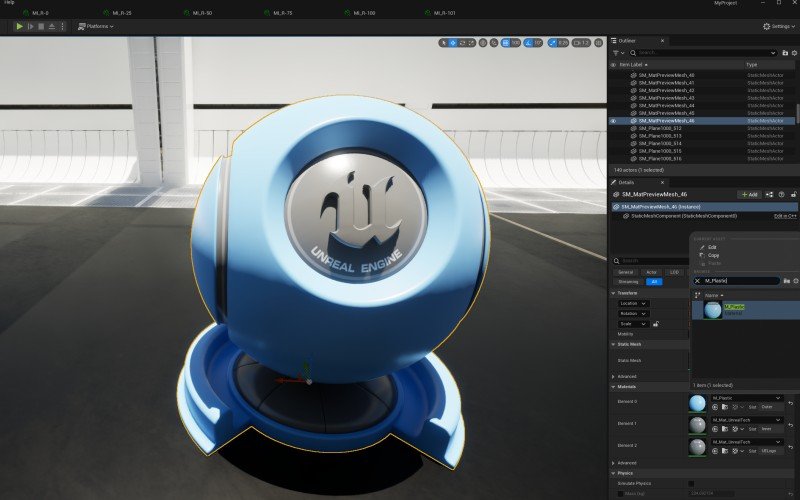This screenshot has height=500, width=800.
Task: Open the ML_R-0 level tab
Action: (36, 13)
